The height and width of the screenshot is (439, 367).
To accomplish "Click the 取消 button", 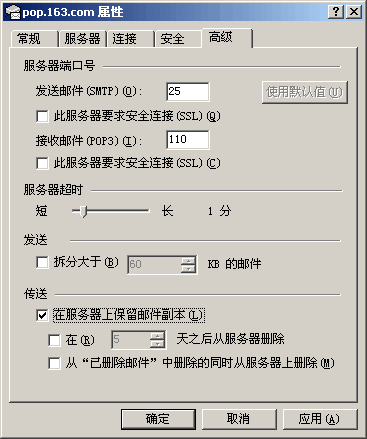I will pyautogui.click(x=239, y=419).
